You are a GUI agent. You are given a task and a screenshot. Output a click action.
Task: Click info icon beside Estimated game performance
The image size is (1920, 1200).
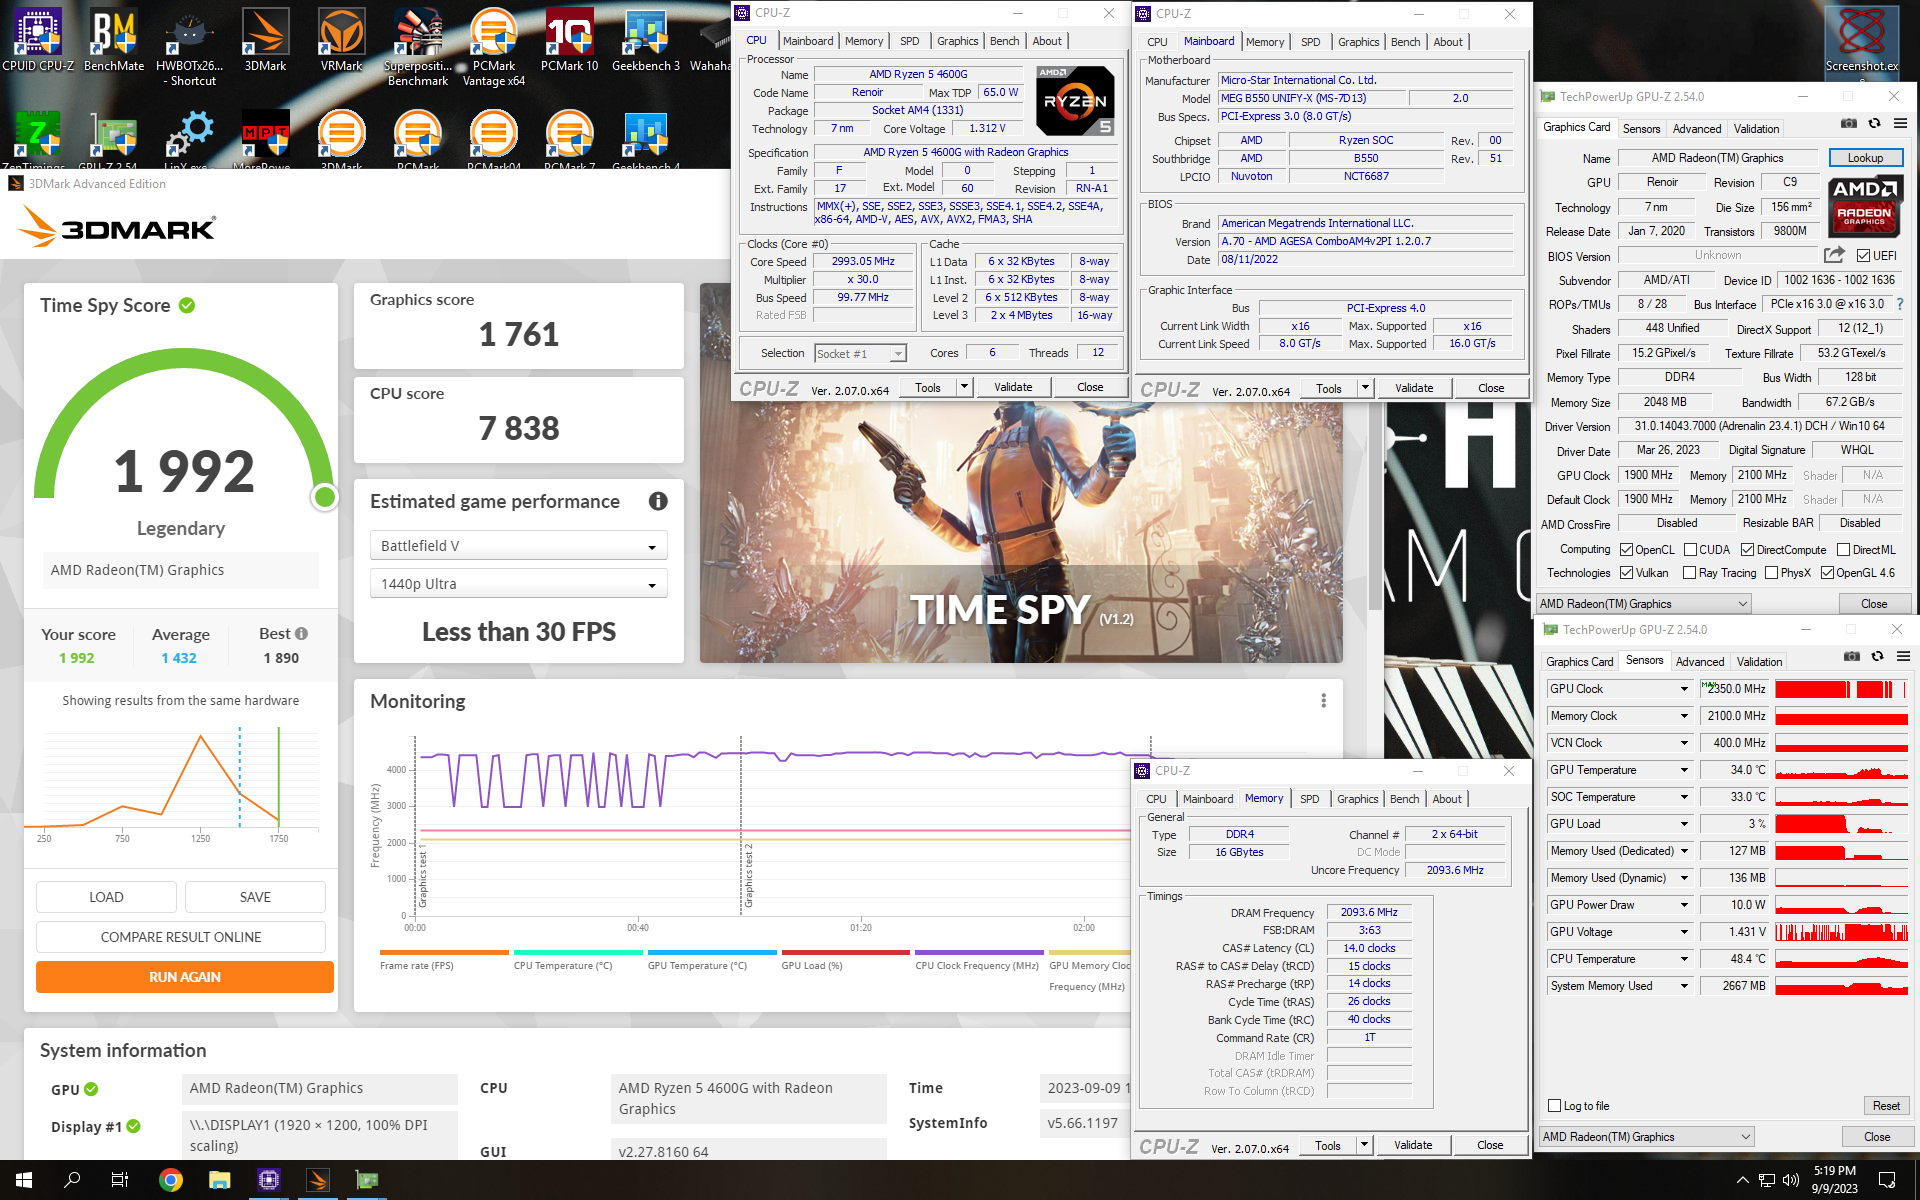pyautogui.click(x=658, y=501)
